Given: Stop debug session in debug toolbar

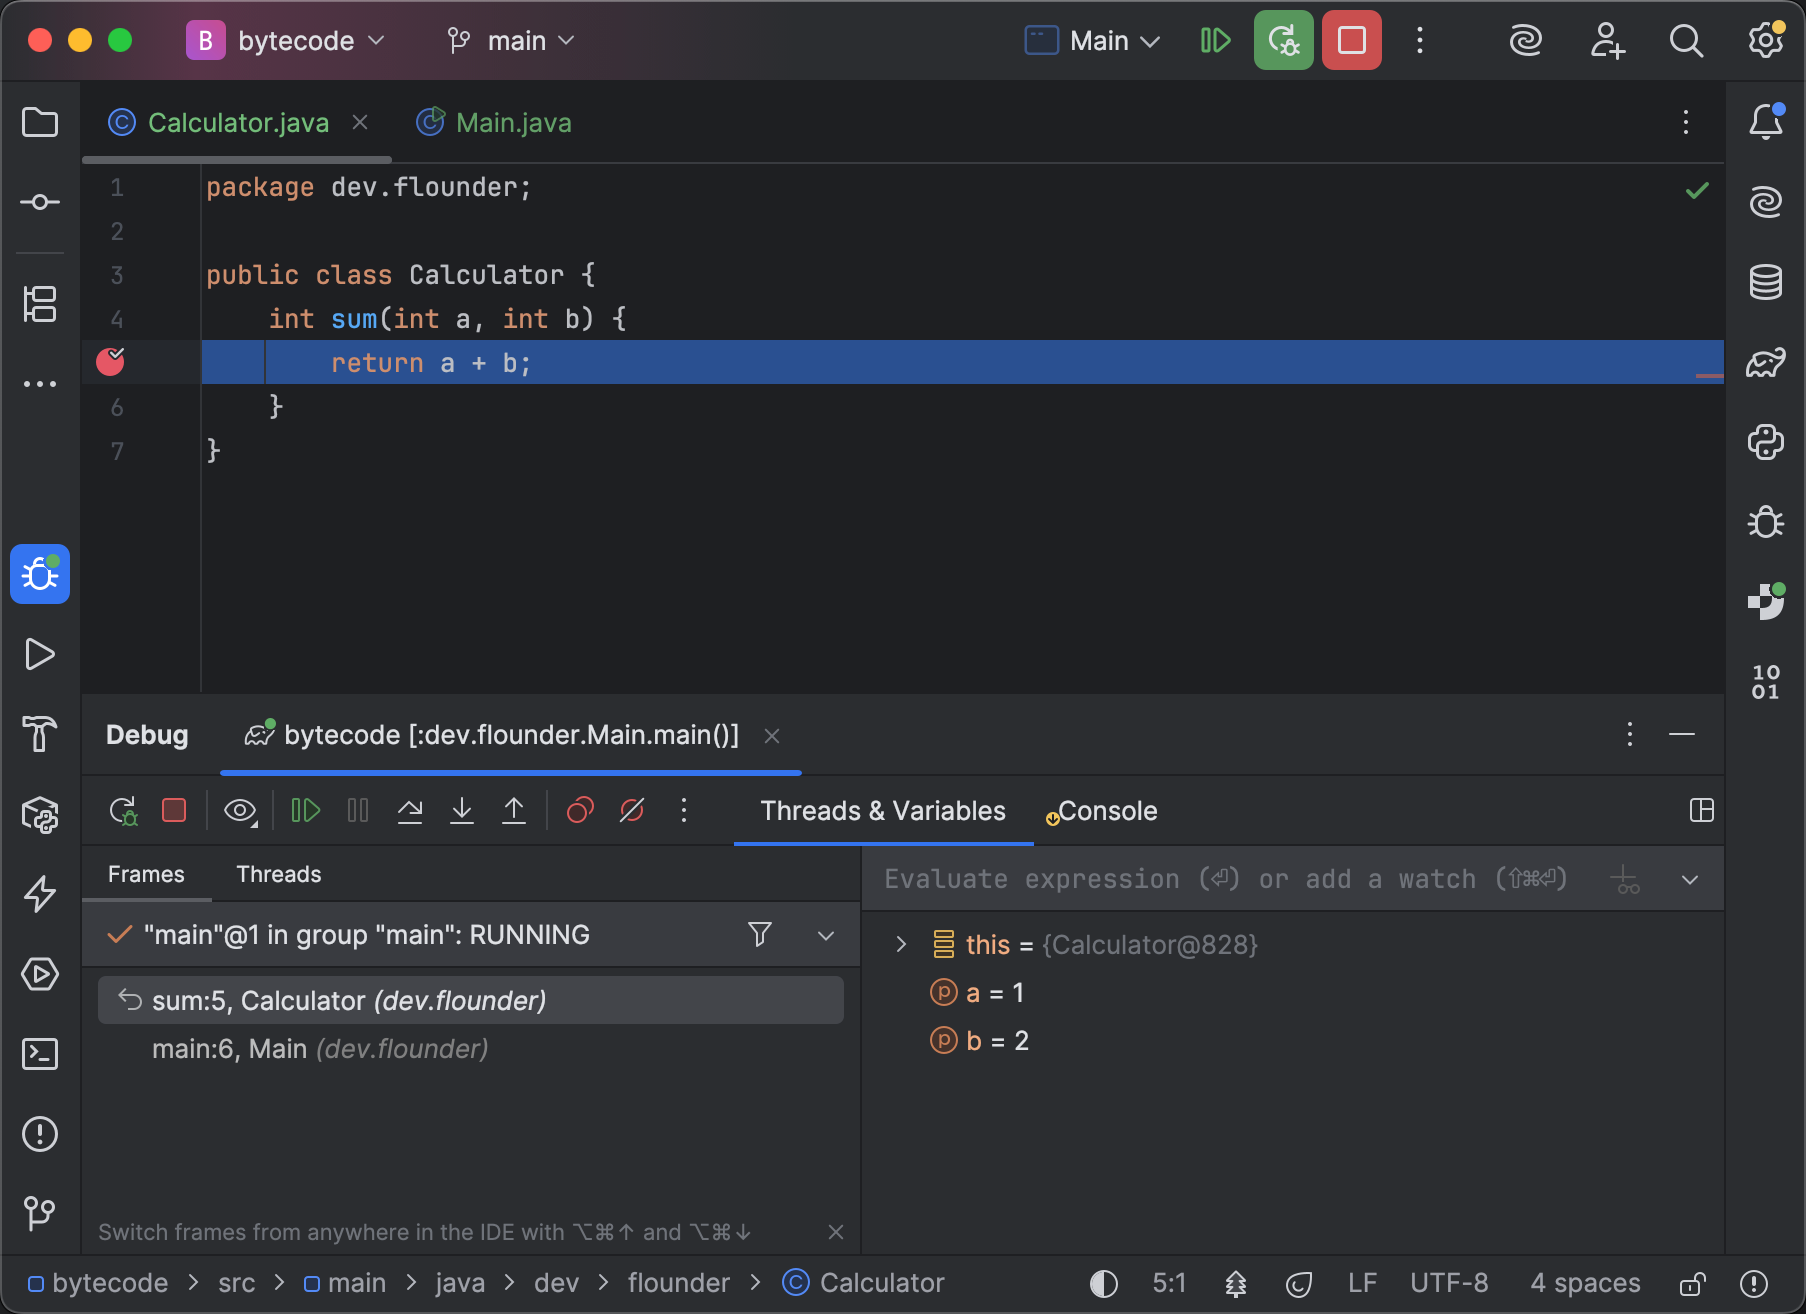Looking at the screenshot, I should [174, 810].
